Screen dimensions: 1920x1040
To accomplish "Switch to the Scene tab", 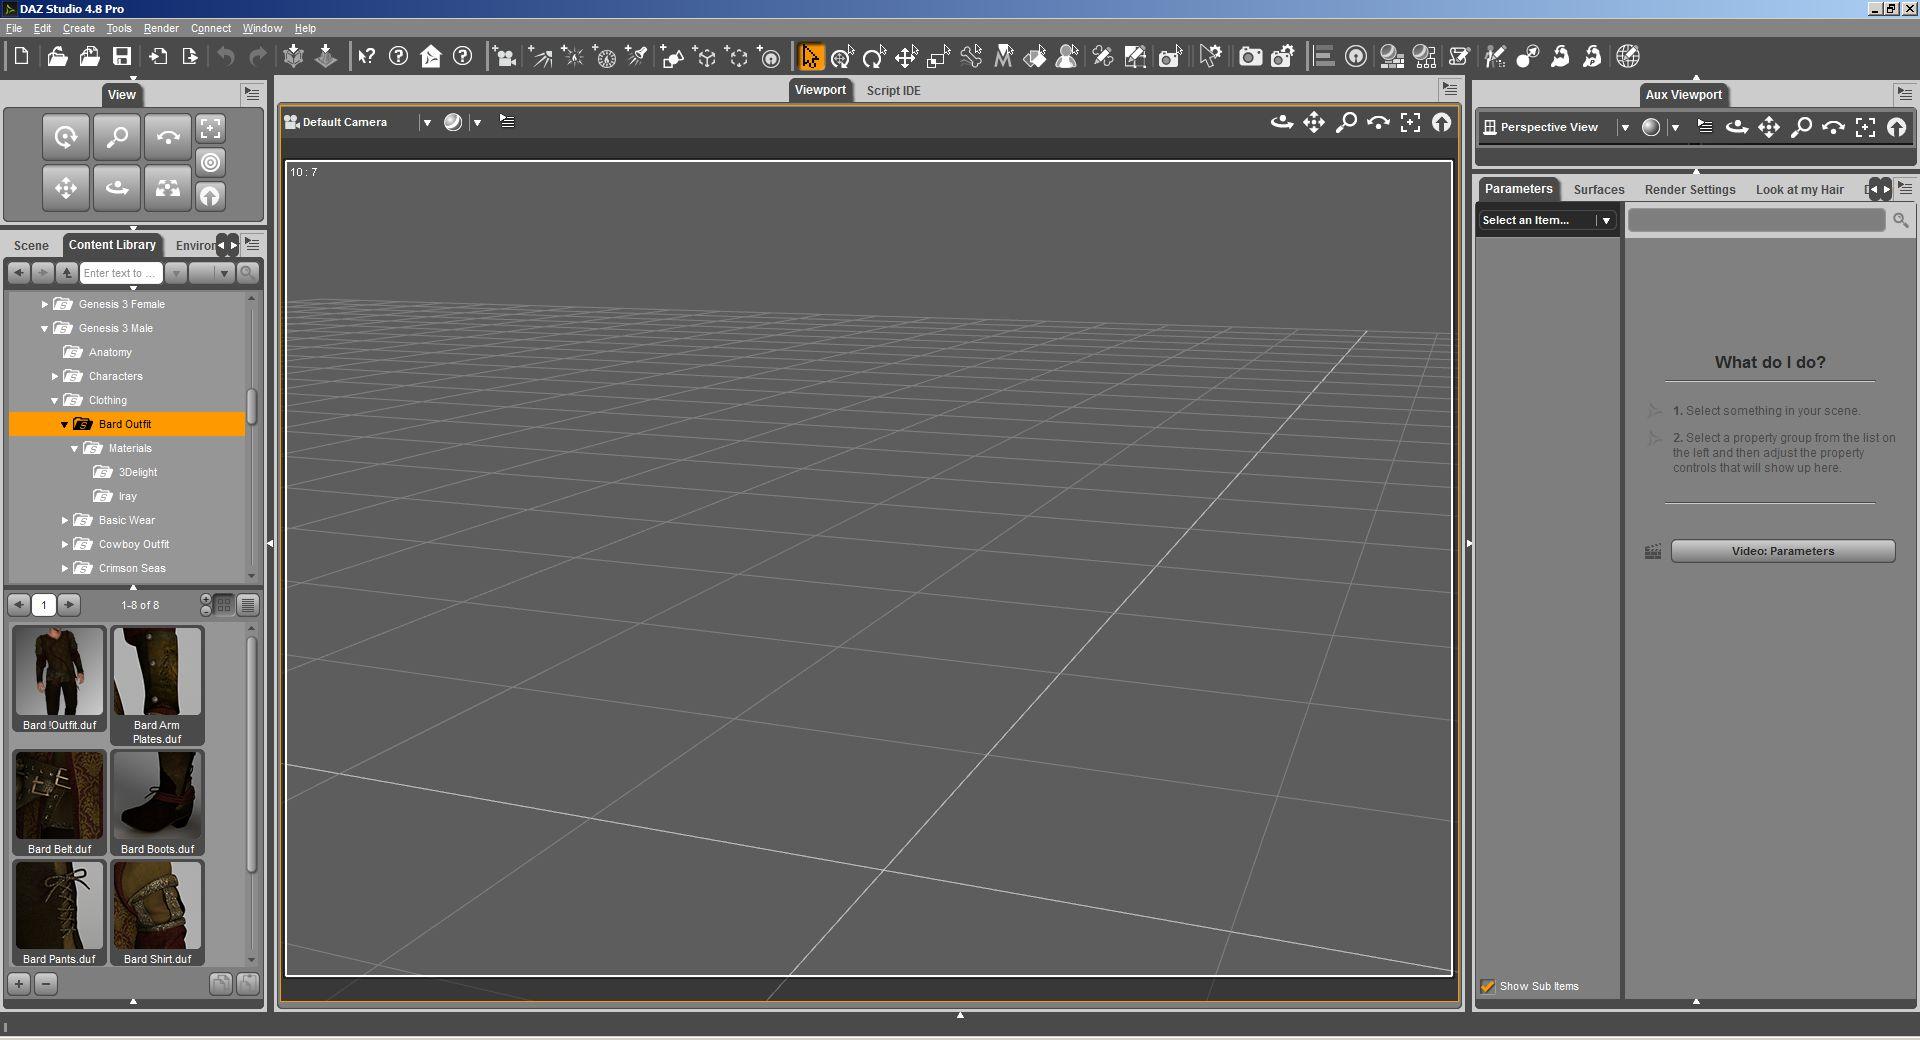I will pyautogui.click(x=31, y=245).
